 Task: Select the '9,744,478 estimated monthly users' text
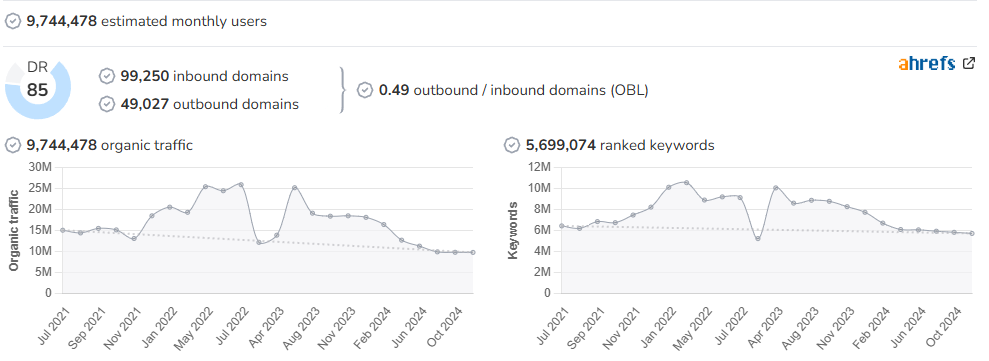(x=146, y=21)
